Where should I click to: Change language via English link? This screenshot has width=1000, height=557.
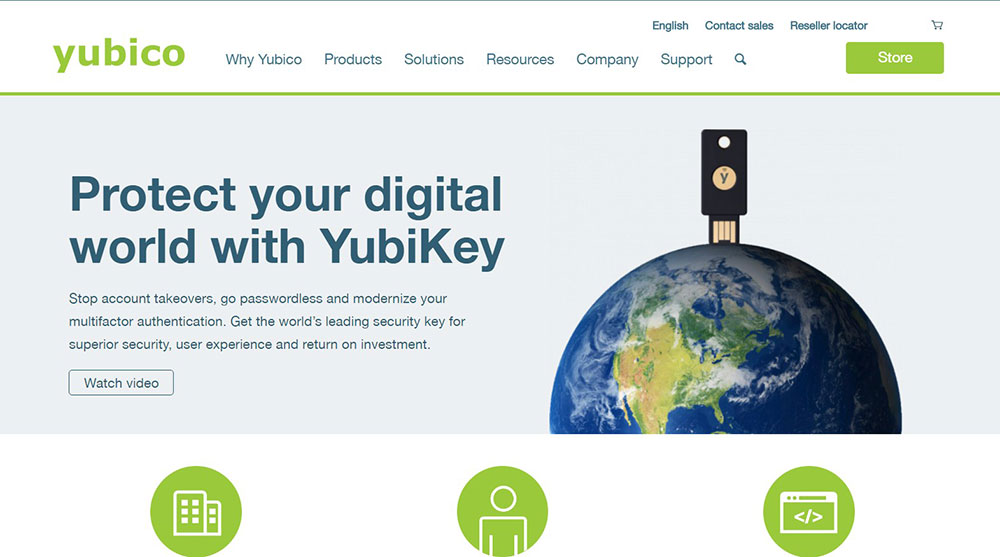(x=670, y=26)
